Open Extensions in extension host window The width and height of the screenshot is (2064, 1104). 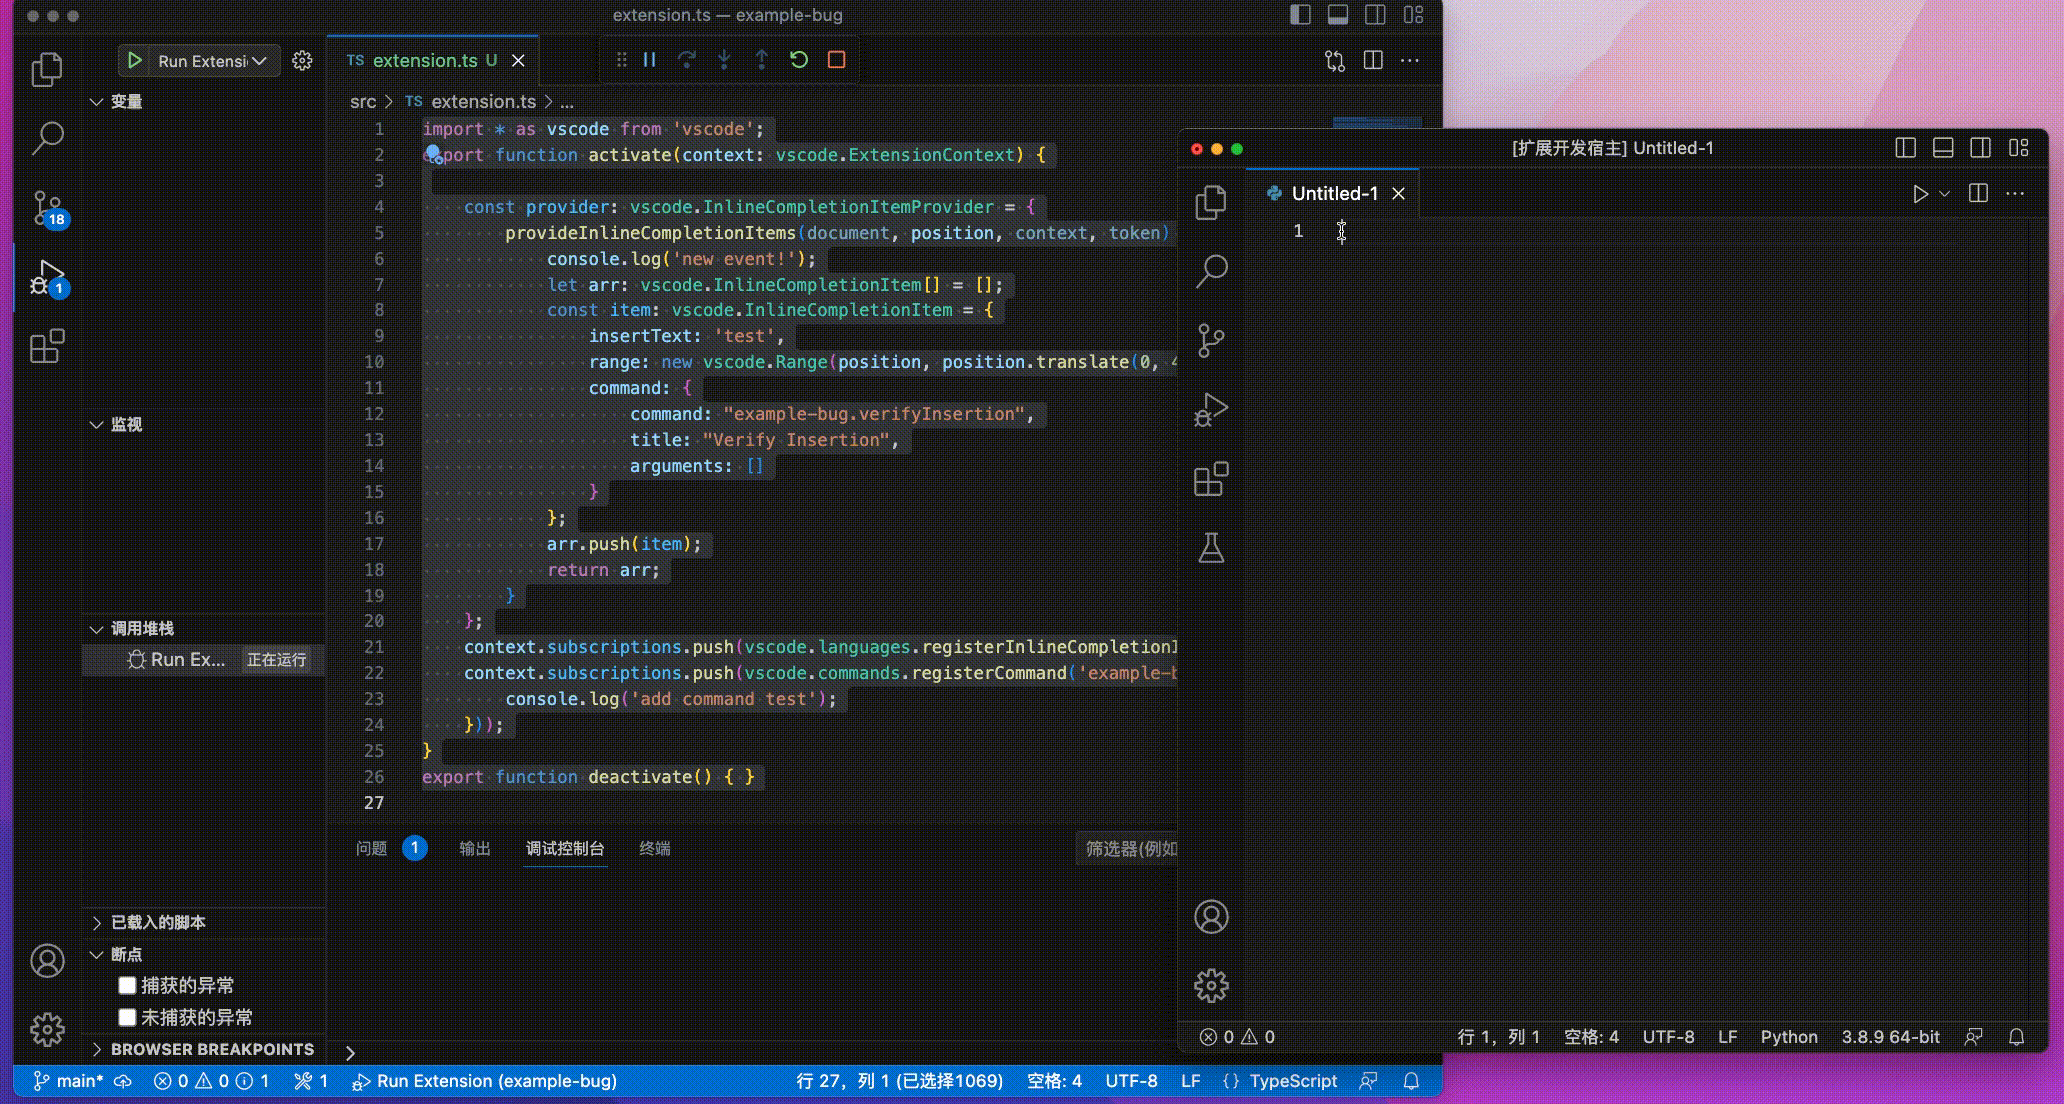1211,479
